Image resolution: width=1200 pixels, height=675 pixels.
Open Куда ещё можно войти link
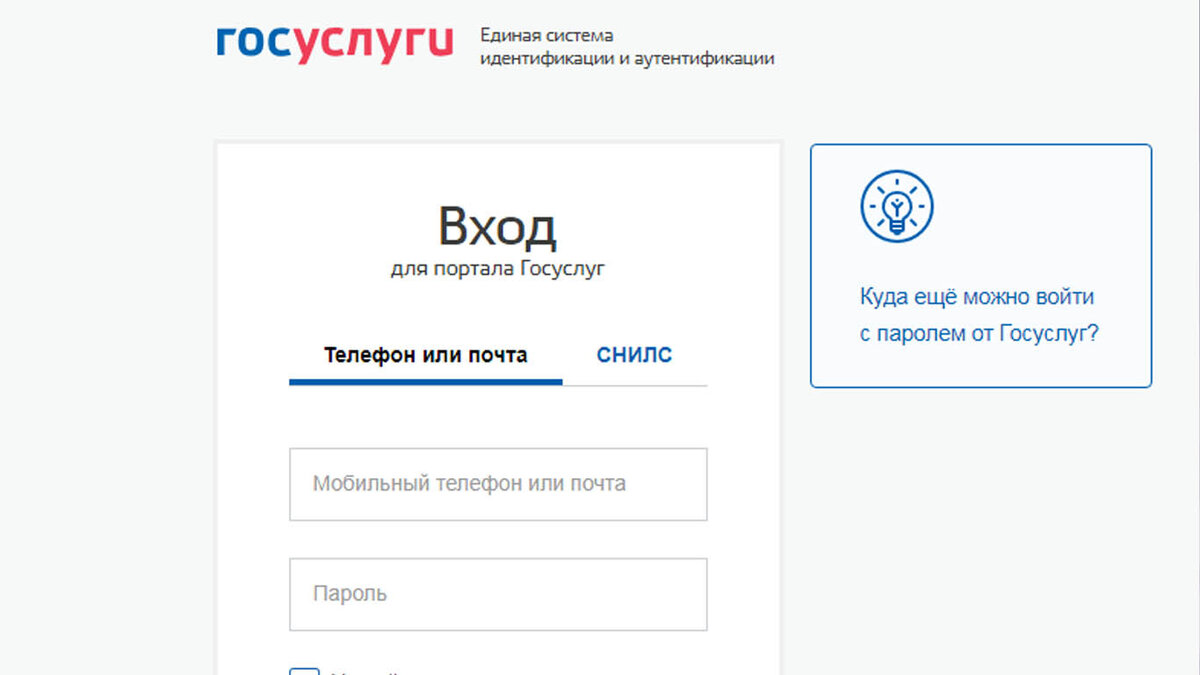(x=979, y=316)
